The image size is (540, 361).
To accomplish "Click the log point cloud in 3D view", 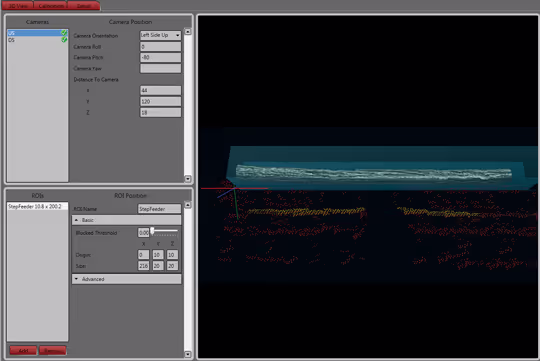I will click(x=374, y=173).
